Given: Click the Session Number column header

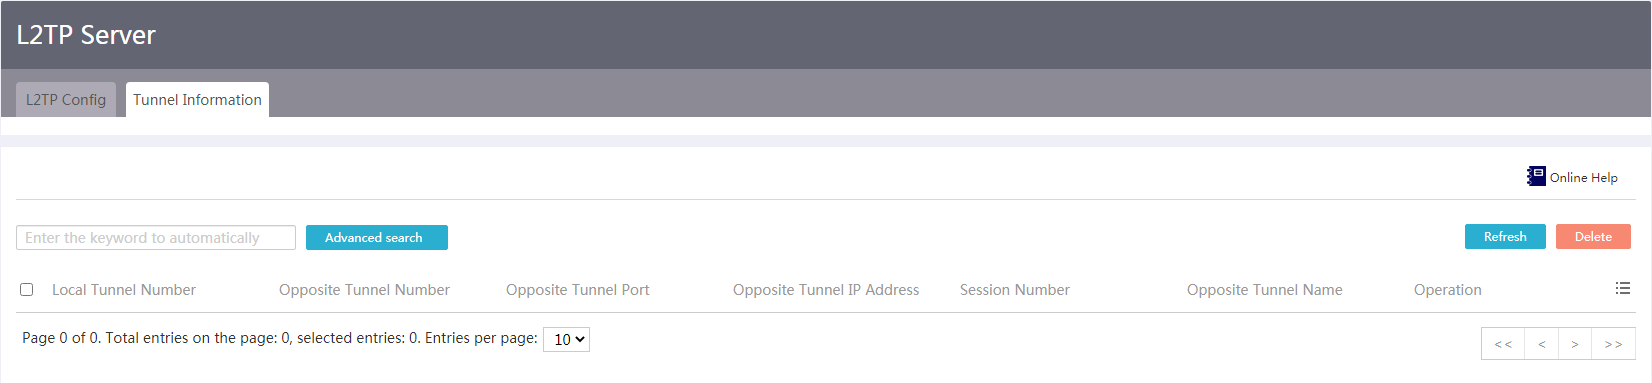Looking at the screenshot, I should coord(1015,290).
